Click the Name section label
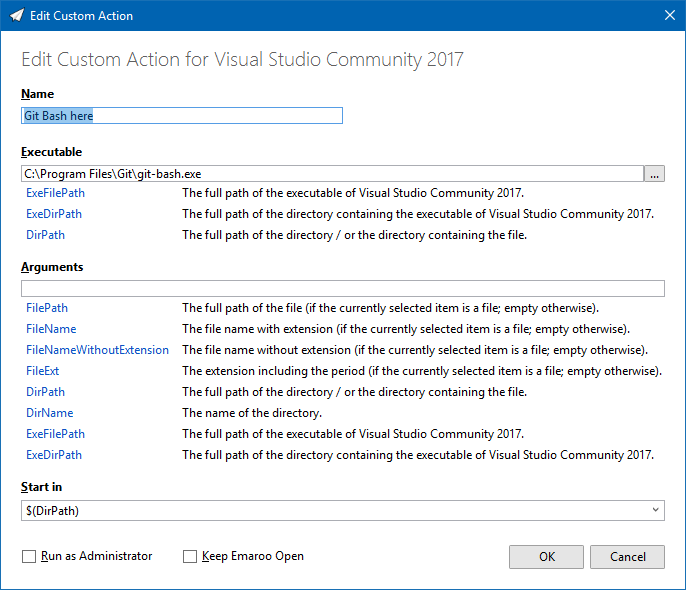686x590 pixels. tap(38, 94)
